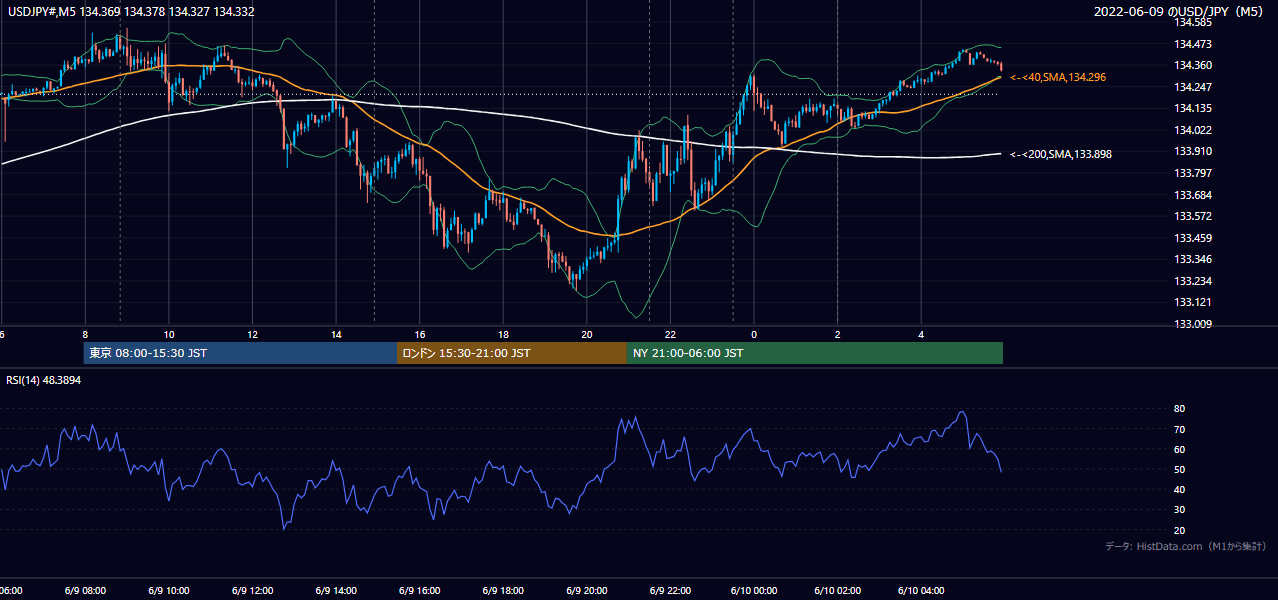Click the 6/10 04:00 date axis label

pos(920,590)
